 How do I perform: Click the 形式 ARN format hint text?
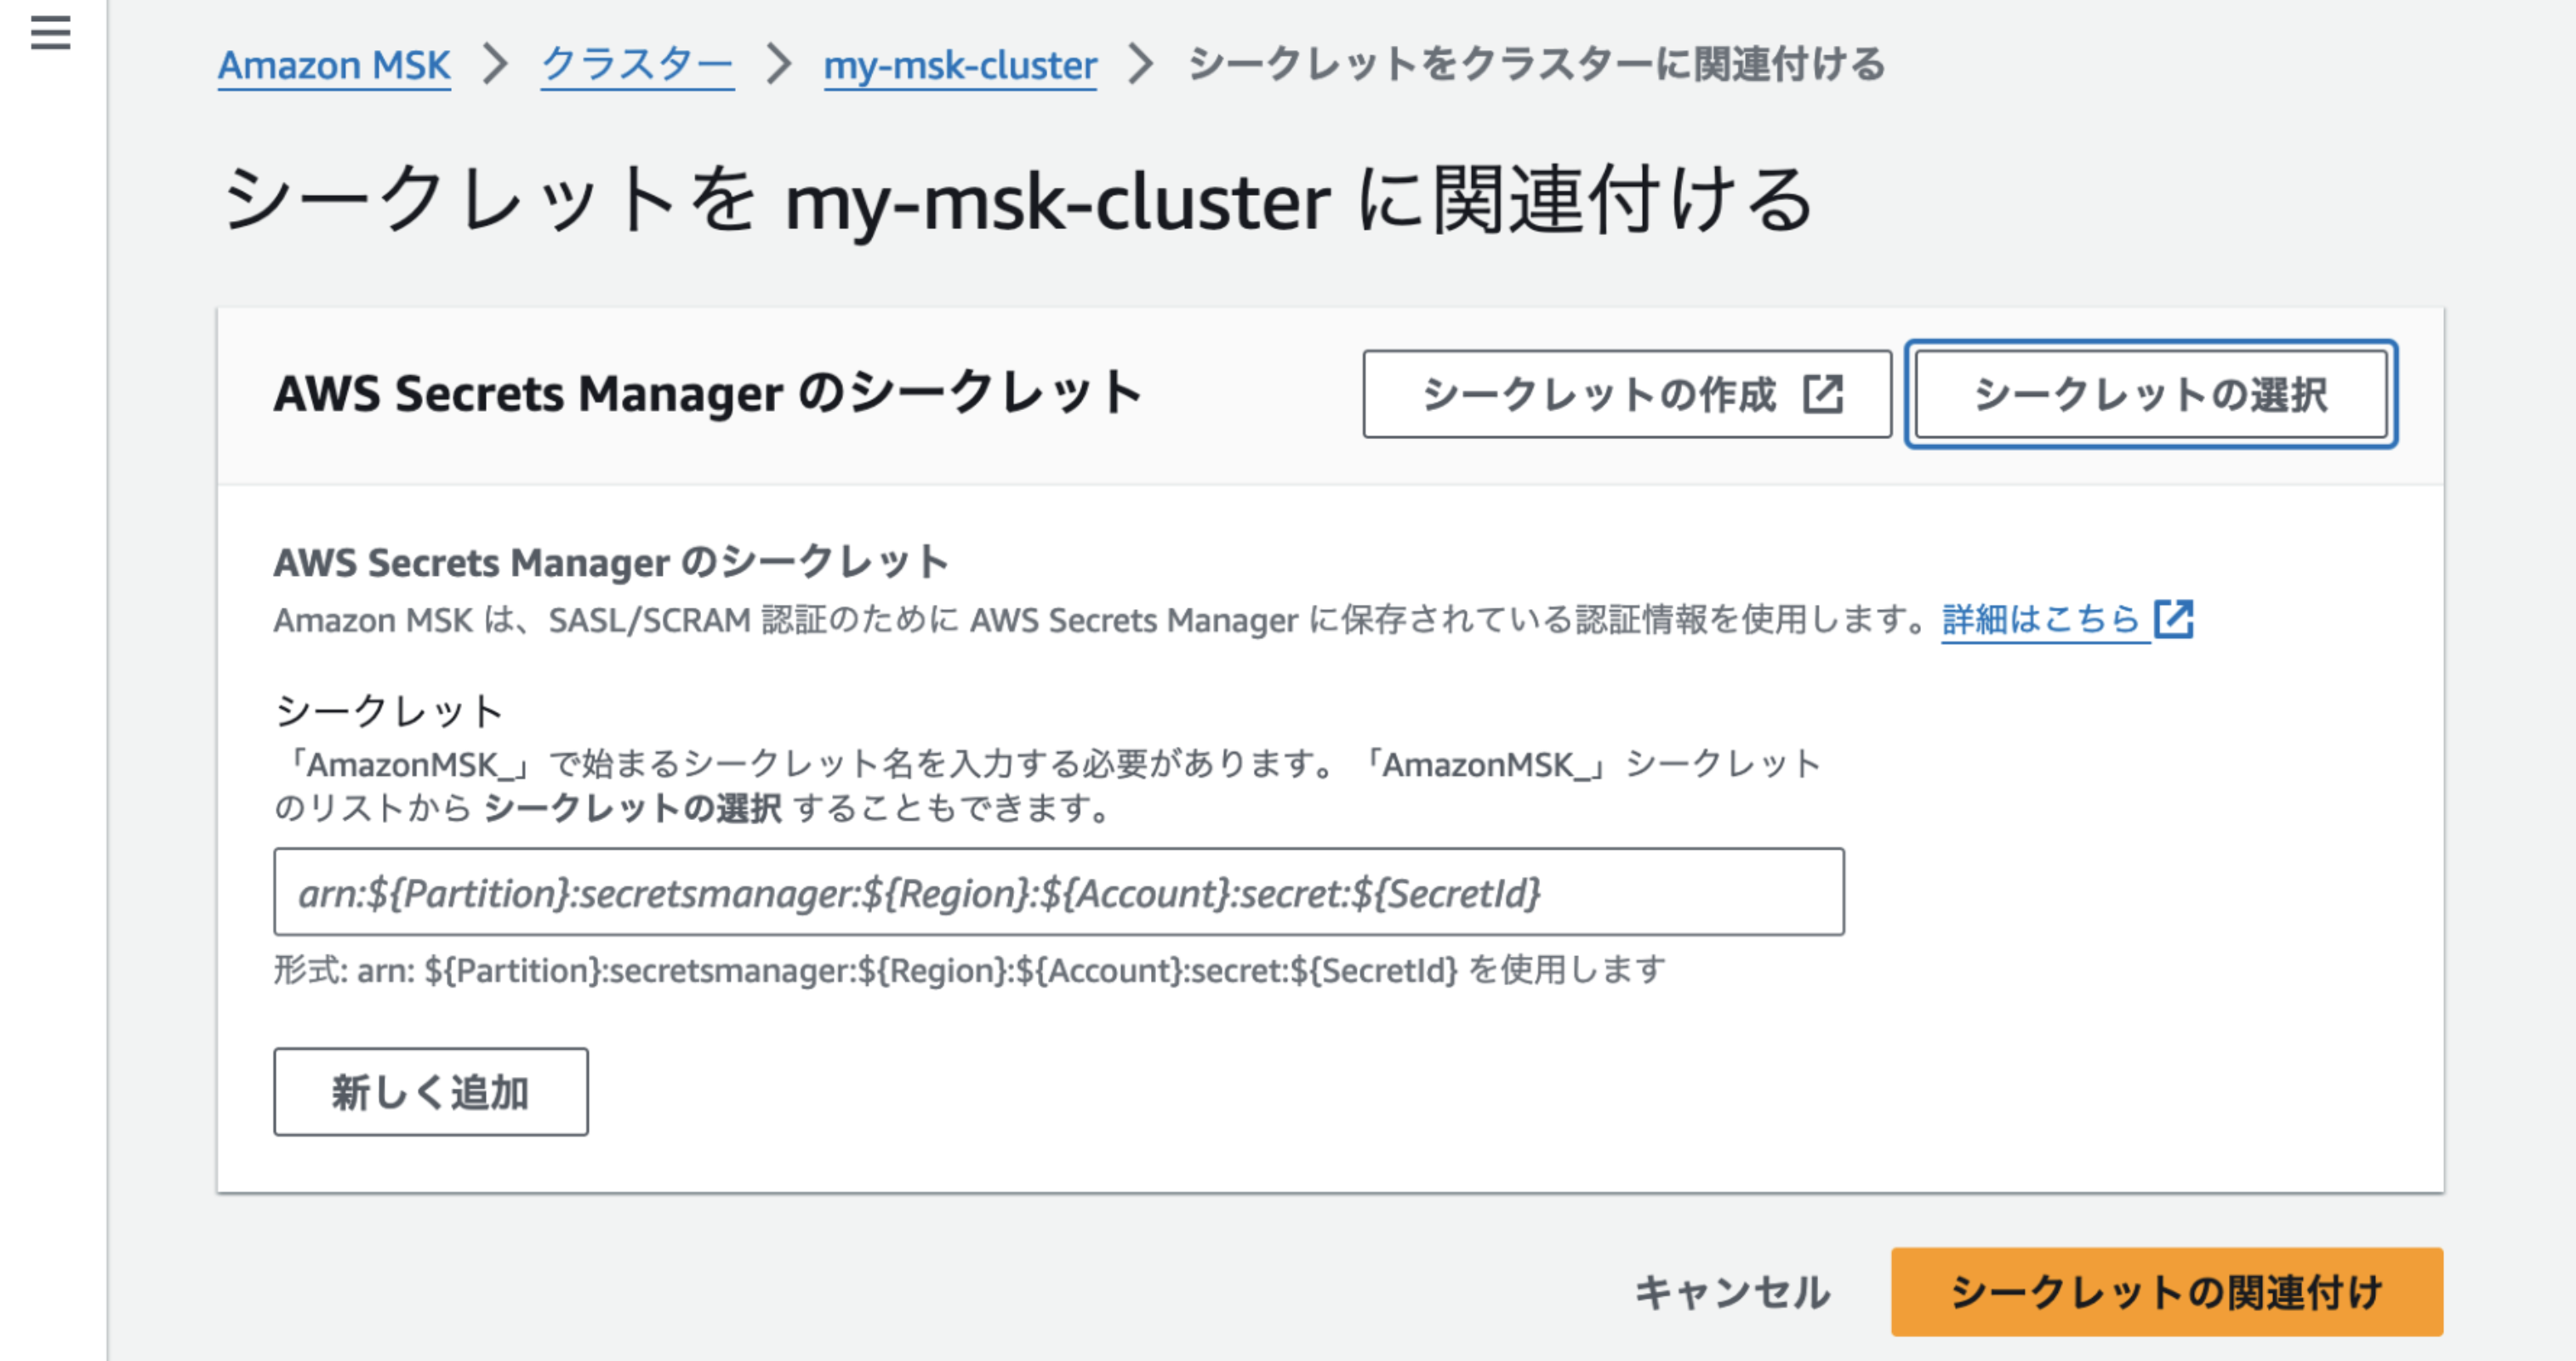coord(969,970)
